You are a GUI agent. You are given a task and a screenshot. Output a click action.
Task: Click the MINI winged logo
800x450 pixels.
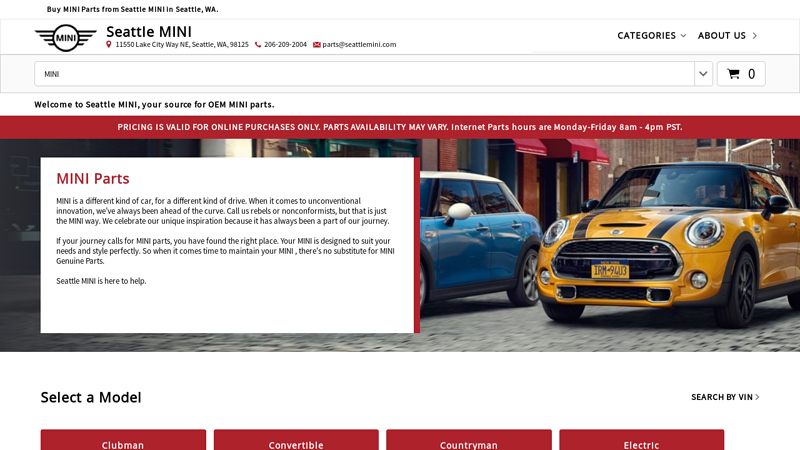pos(66,38)
